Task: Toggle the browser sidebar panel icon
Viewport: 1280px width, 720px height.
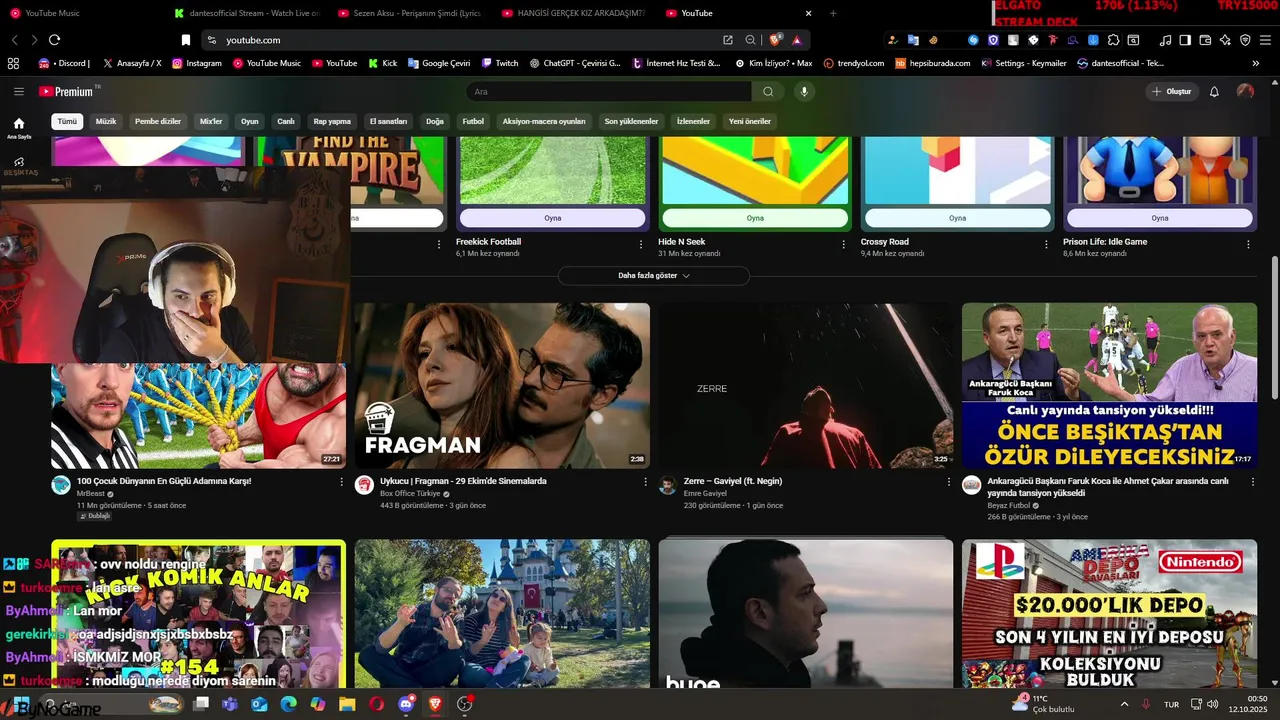Action: coord(1185,40)
